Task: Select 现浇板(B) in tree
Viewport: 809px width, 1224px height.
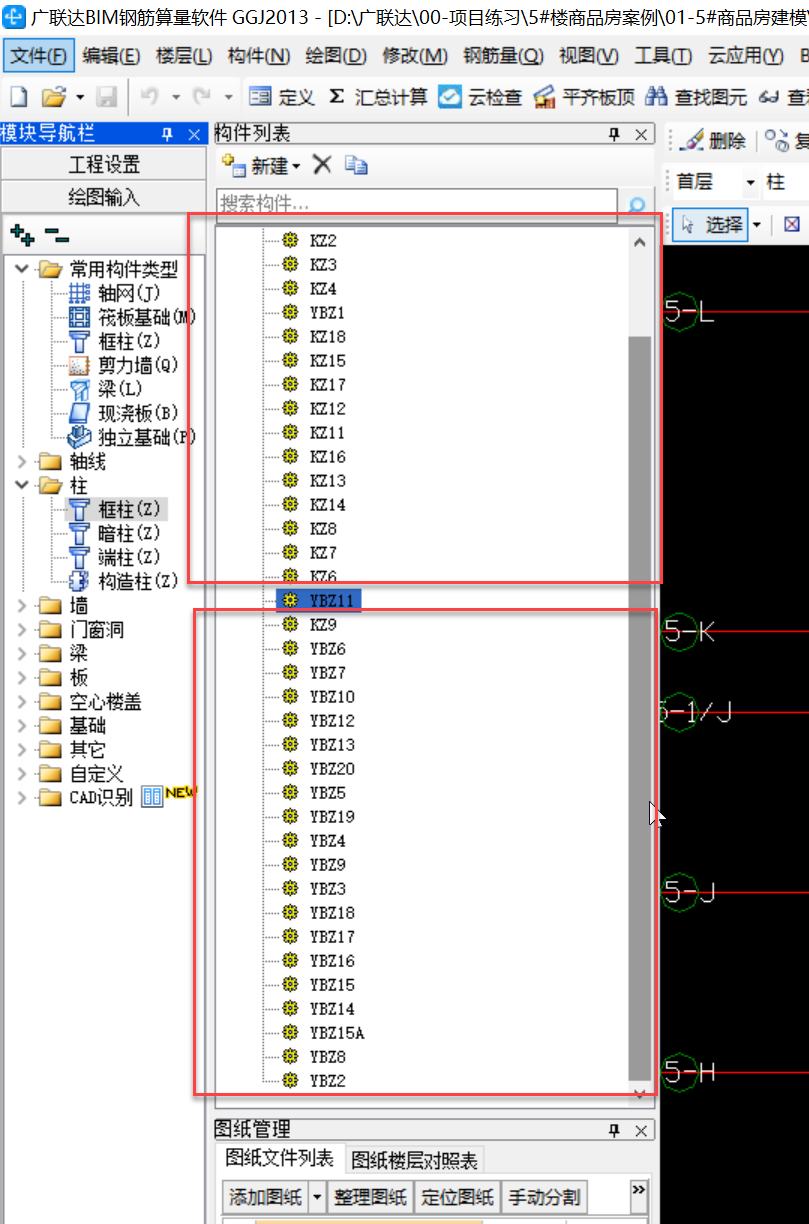Action: click(123, 413)
